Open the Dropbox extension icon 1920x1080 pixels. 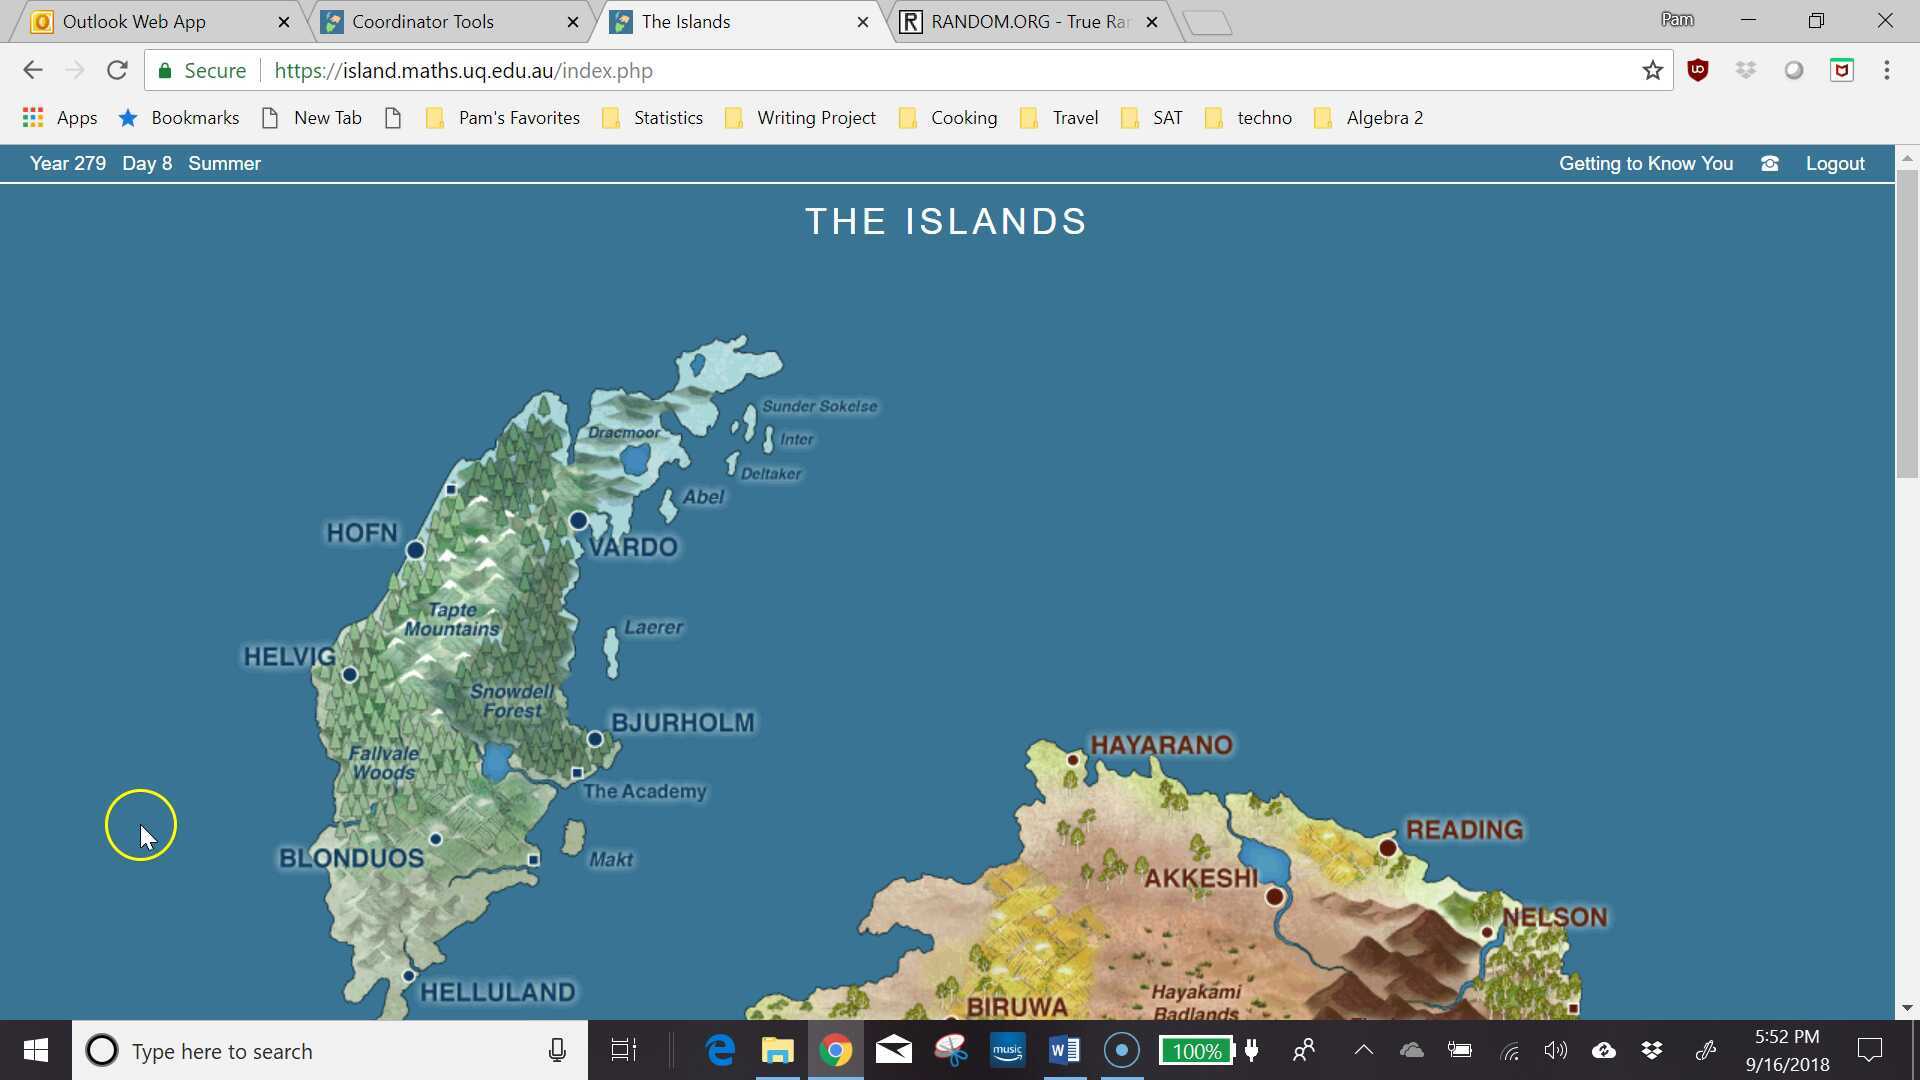coord(1746,70)
